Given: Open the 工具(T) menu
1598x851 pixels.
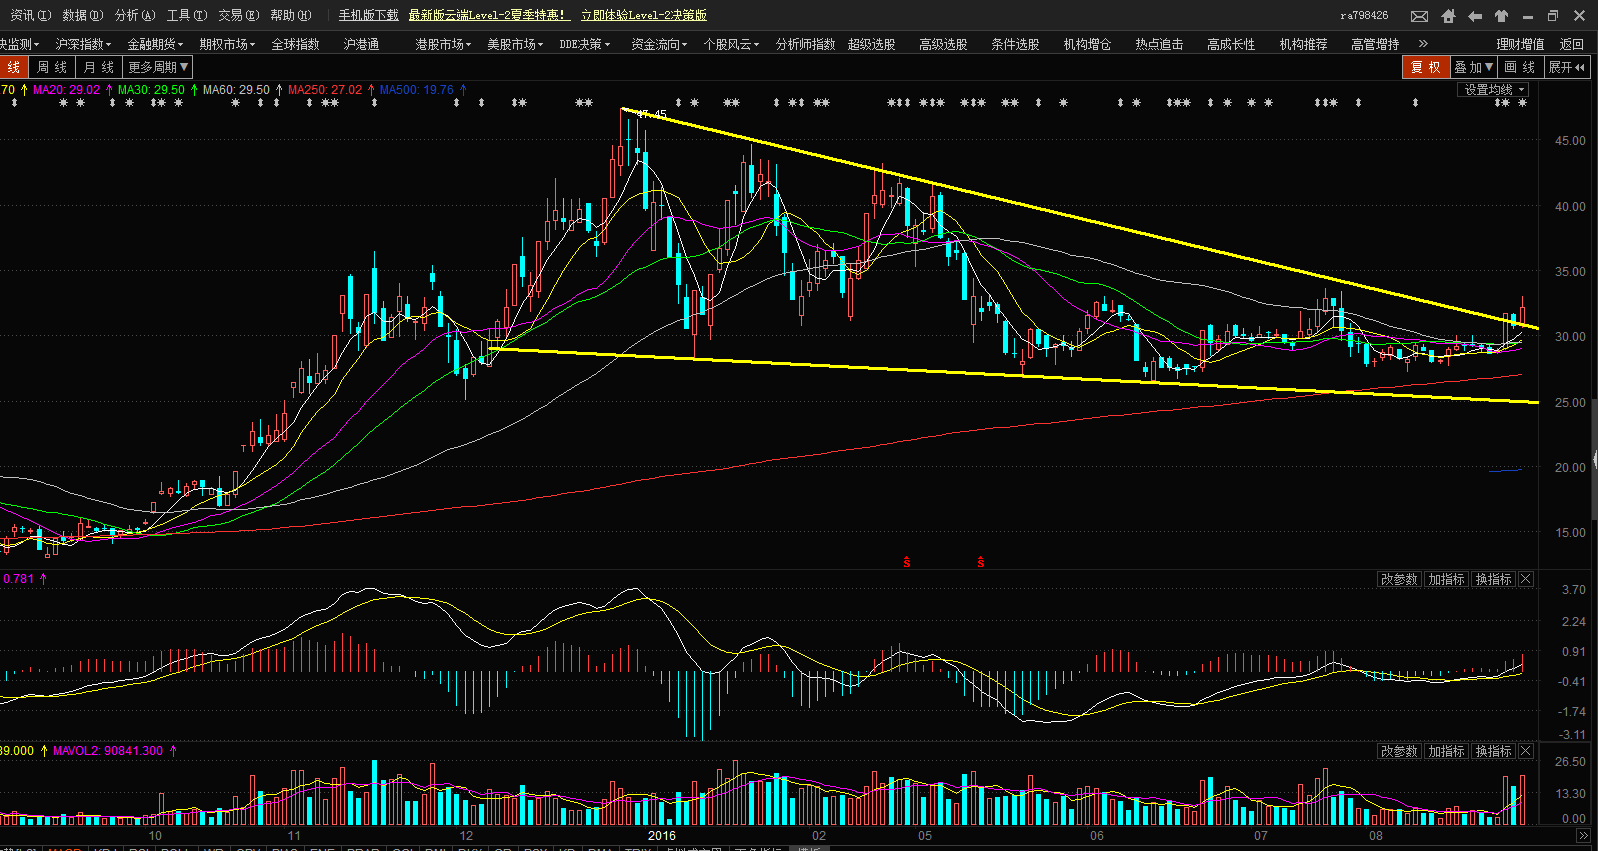Looking at the screenshot, I should [x=186, y=15].
